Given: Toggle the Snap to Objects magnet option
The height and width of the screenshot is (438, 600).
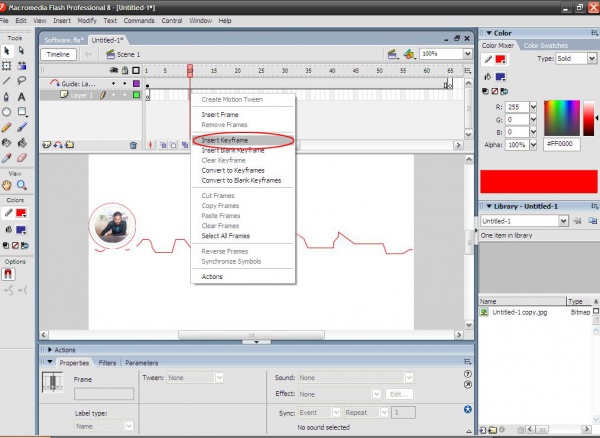Looking at the screenshot, I should [8, 274].
